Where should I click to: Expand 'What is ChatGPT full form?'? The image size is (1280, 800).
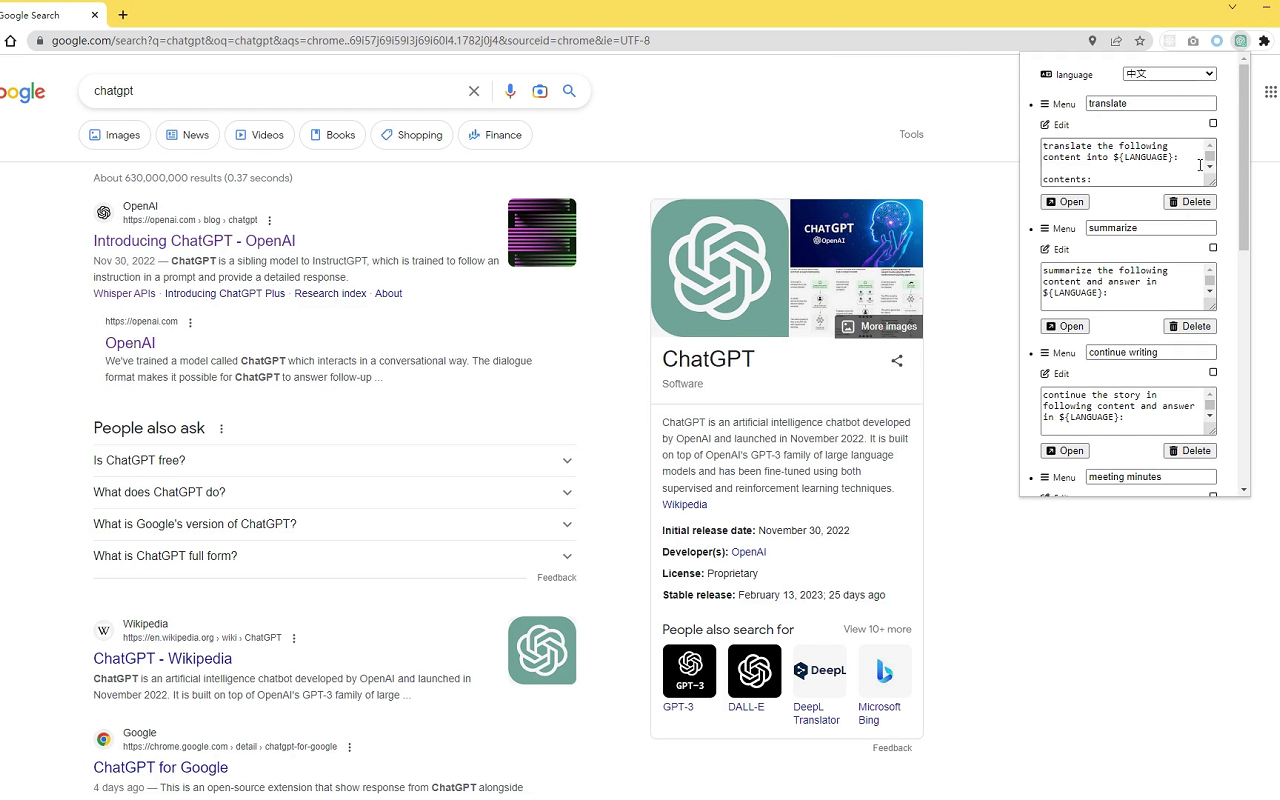coord(335,557)
